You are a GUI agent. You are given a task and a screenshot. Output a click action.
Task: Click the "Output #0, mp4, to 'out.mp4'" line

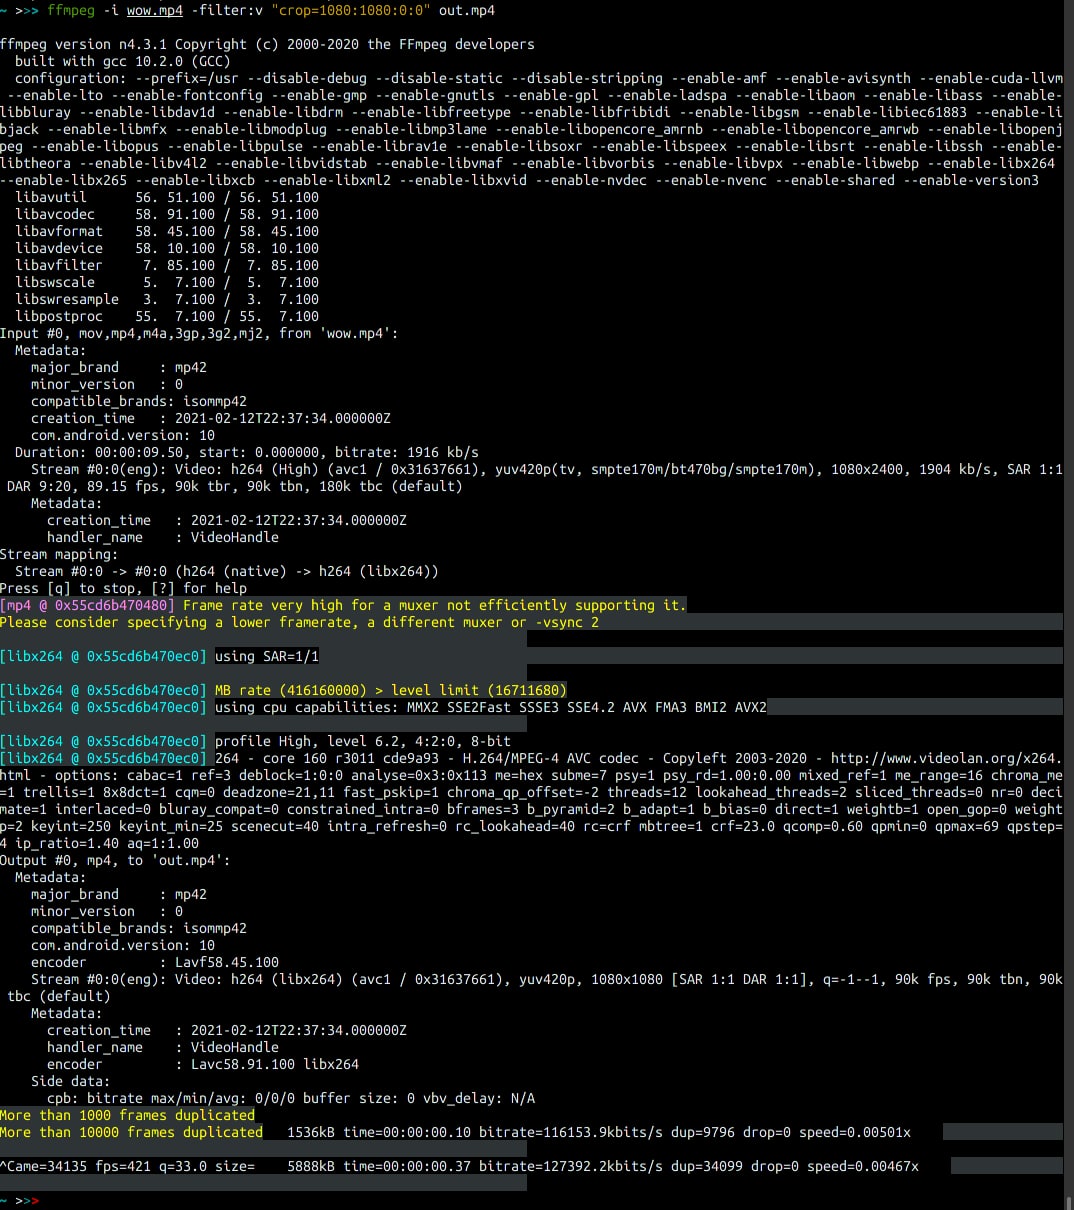click(x=115, y=860)
